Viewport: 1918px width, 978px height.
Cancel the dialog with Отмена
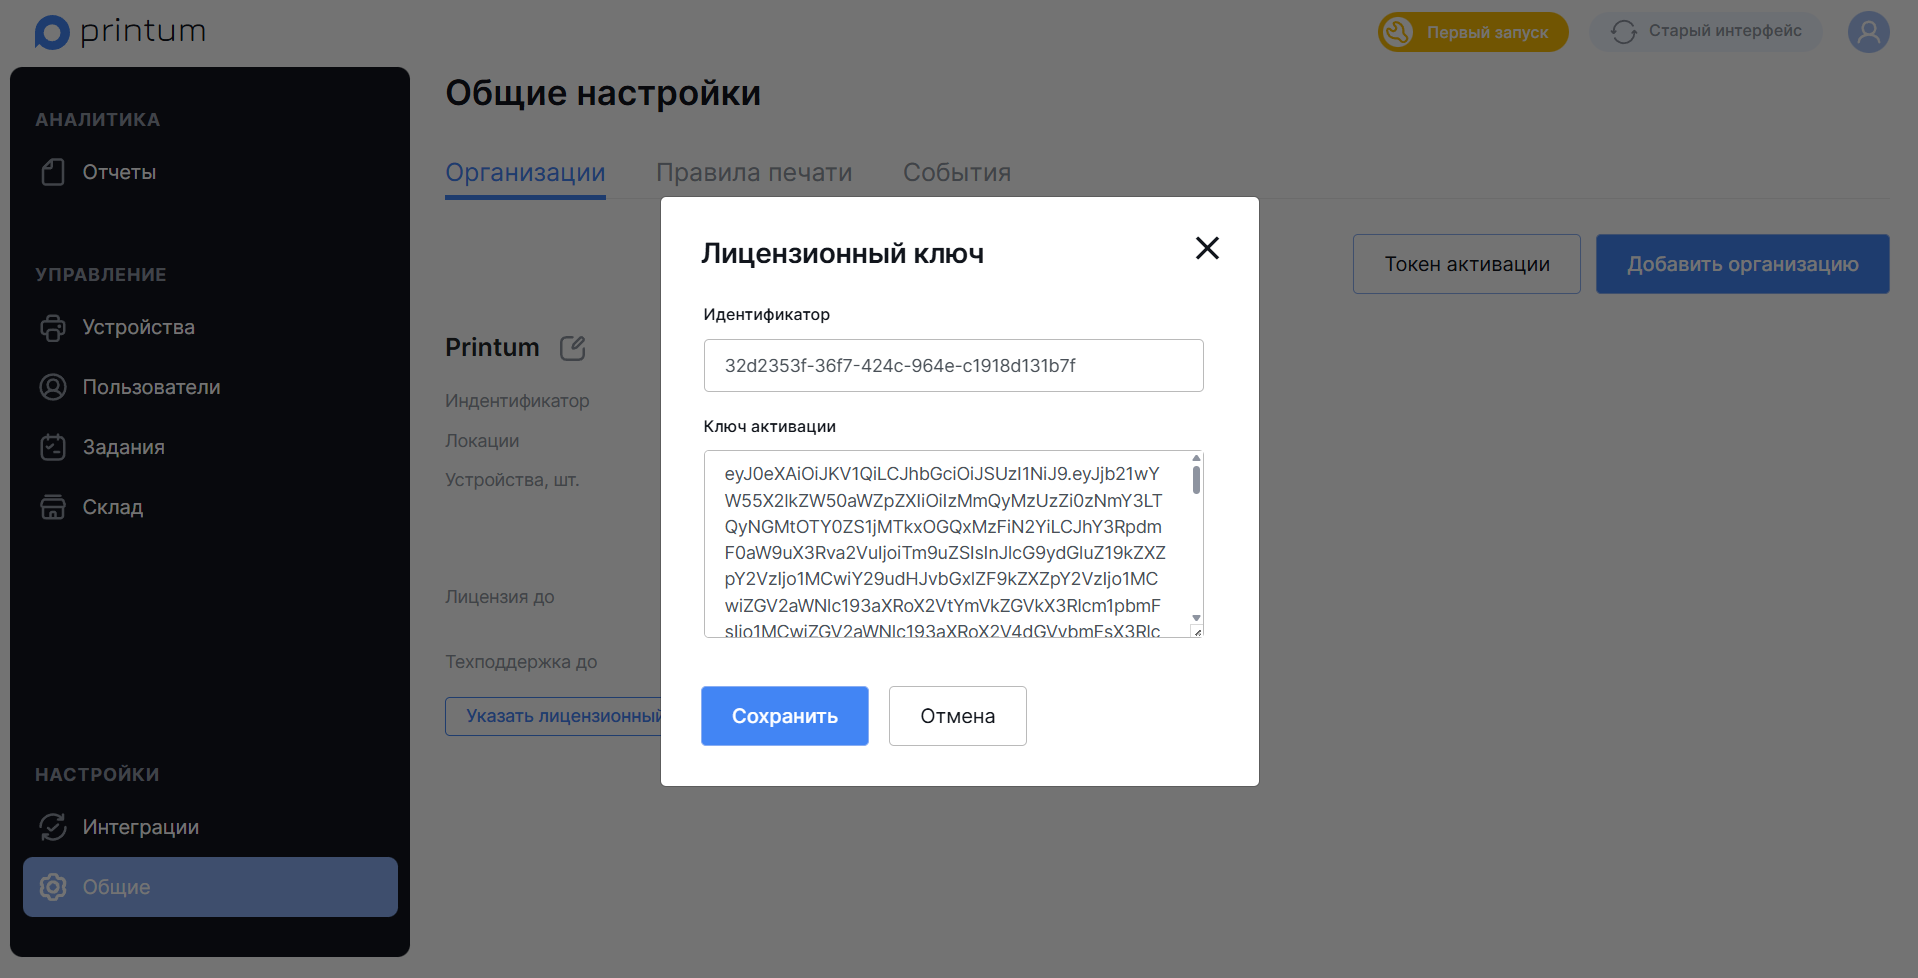[x=958, y=716]
